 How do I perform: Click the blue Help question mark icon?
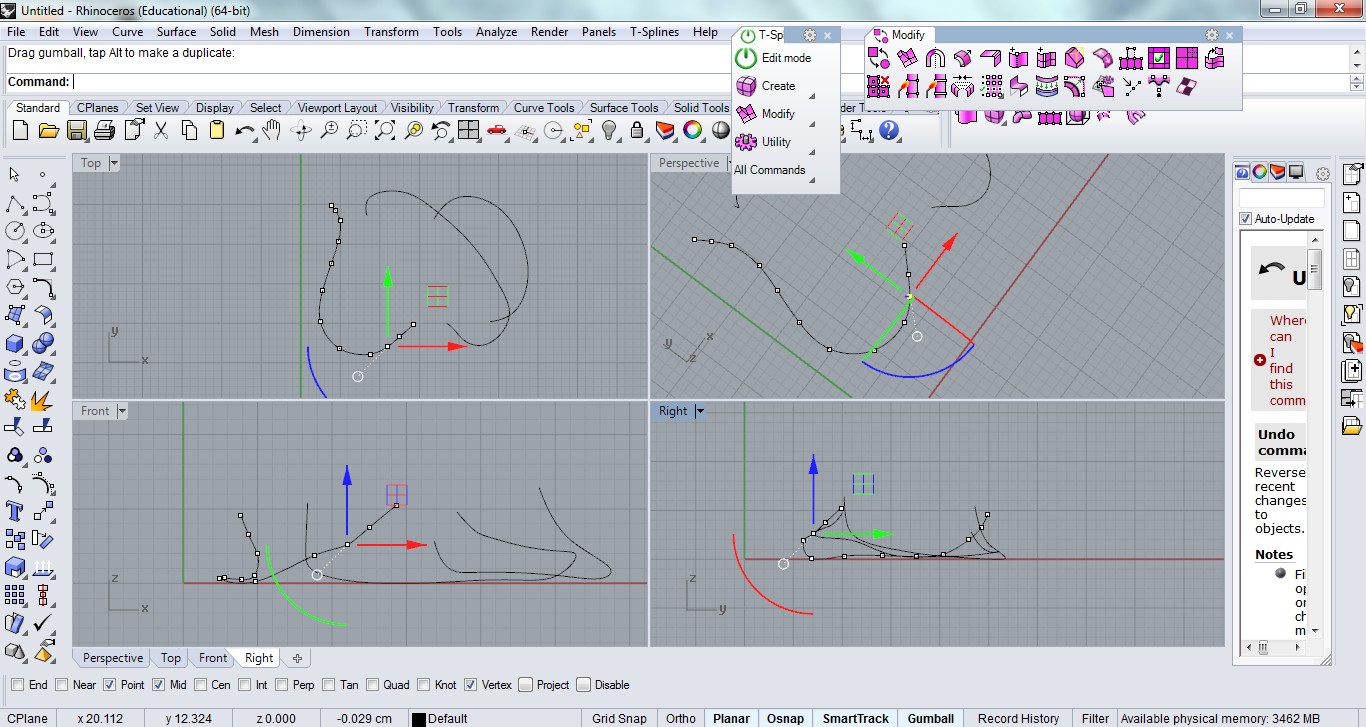pyautogui.click(x=889, y=130)
